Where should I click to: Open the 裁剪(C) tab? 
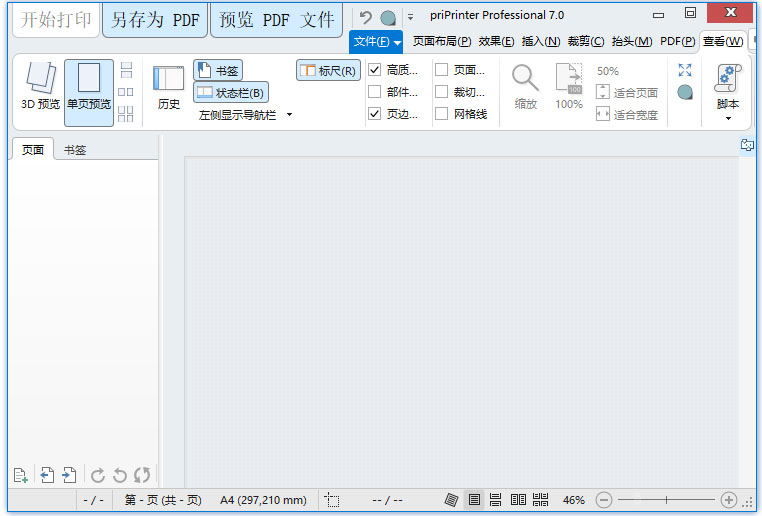(x=586, y=42)
